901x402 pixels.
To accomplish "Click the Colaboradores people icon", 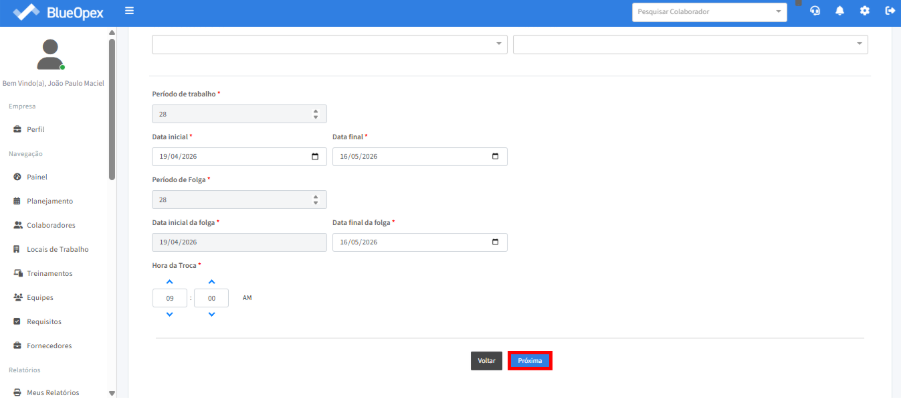I will (x=17, y=226).
